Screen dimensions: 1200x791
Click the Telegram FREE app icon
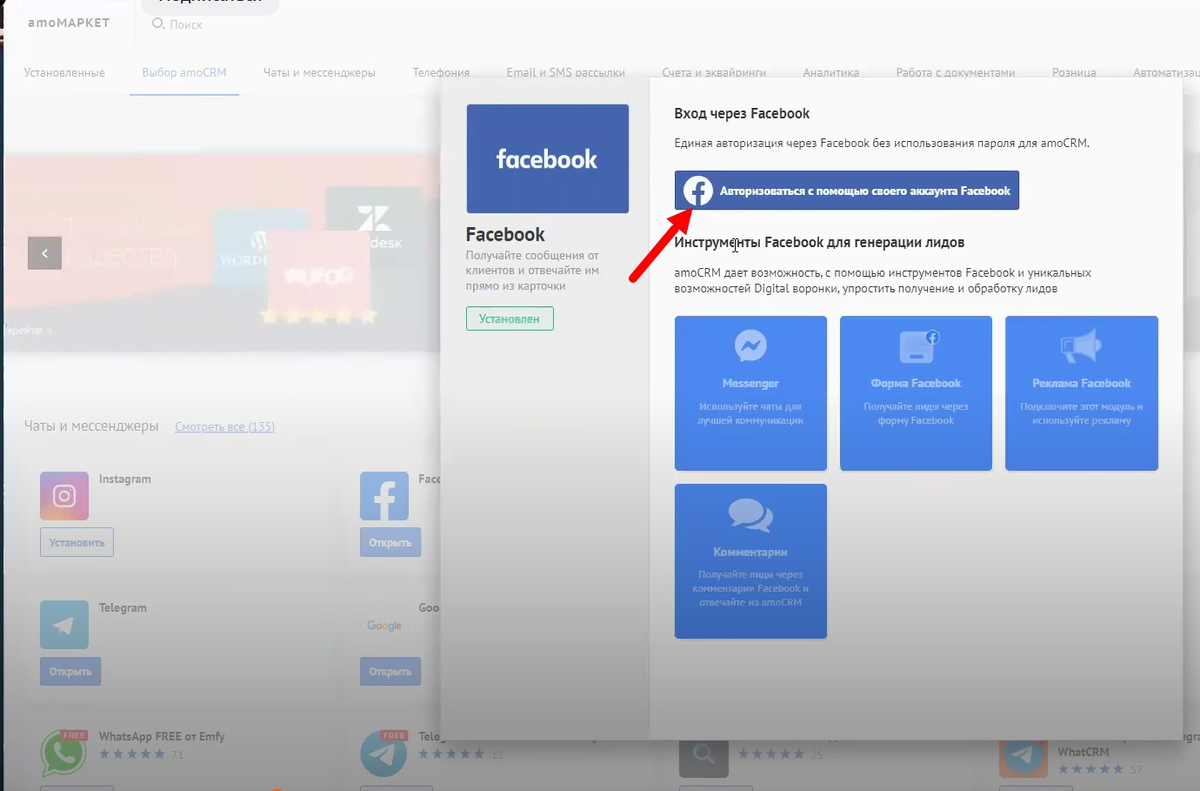[x=384, y=753]
